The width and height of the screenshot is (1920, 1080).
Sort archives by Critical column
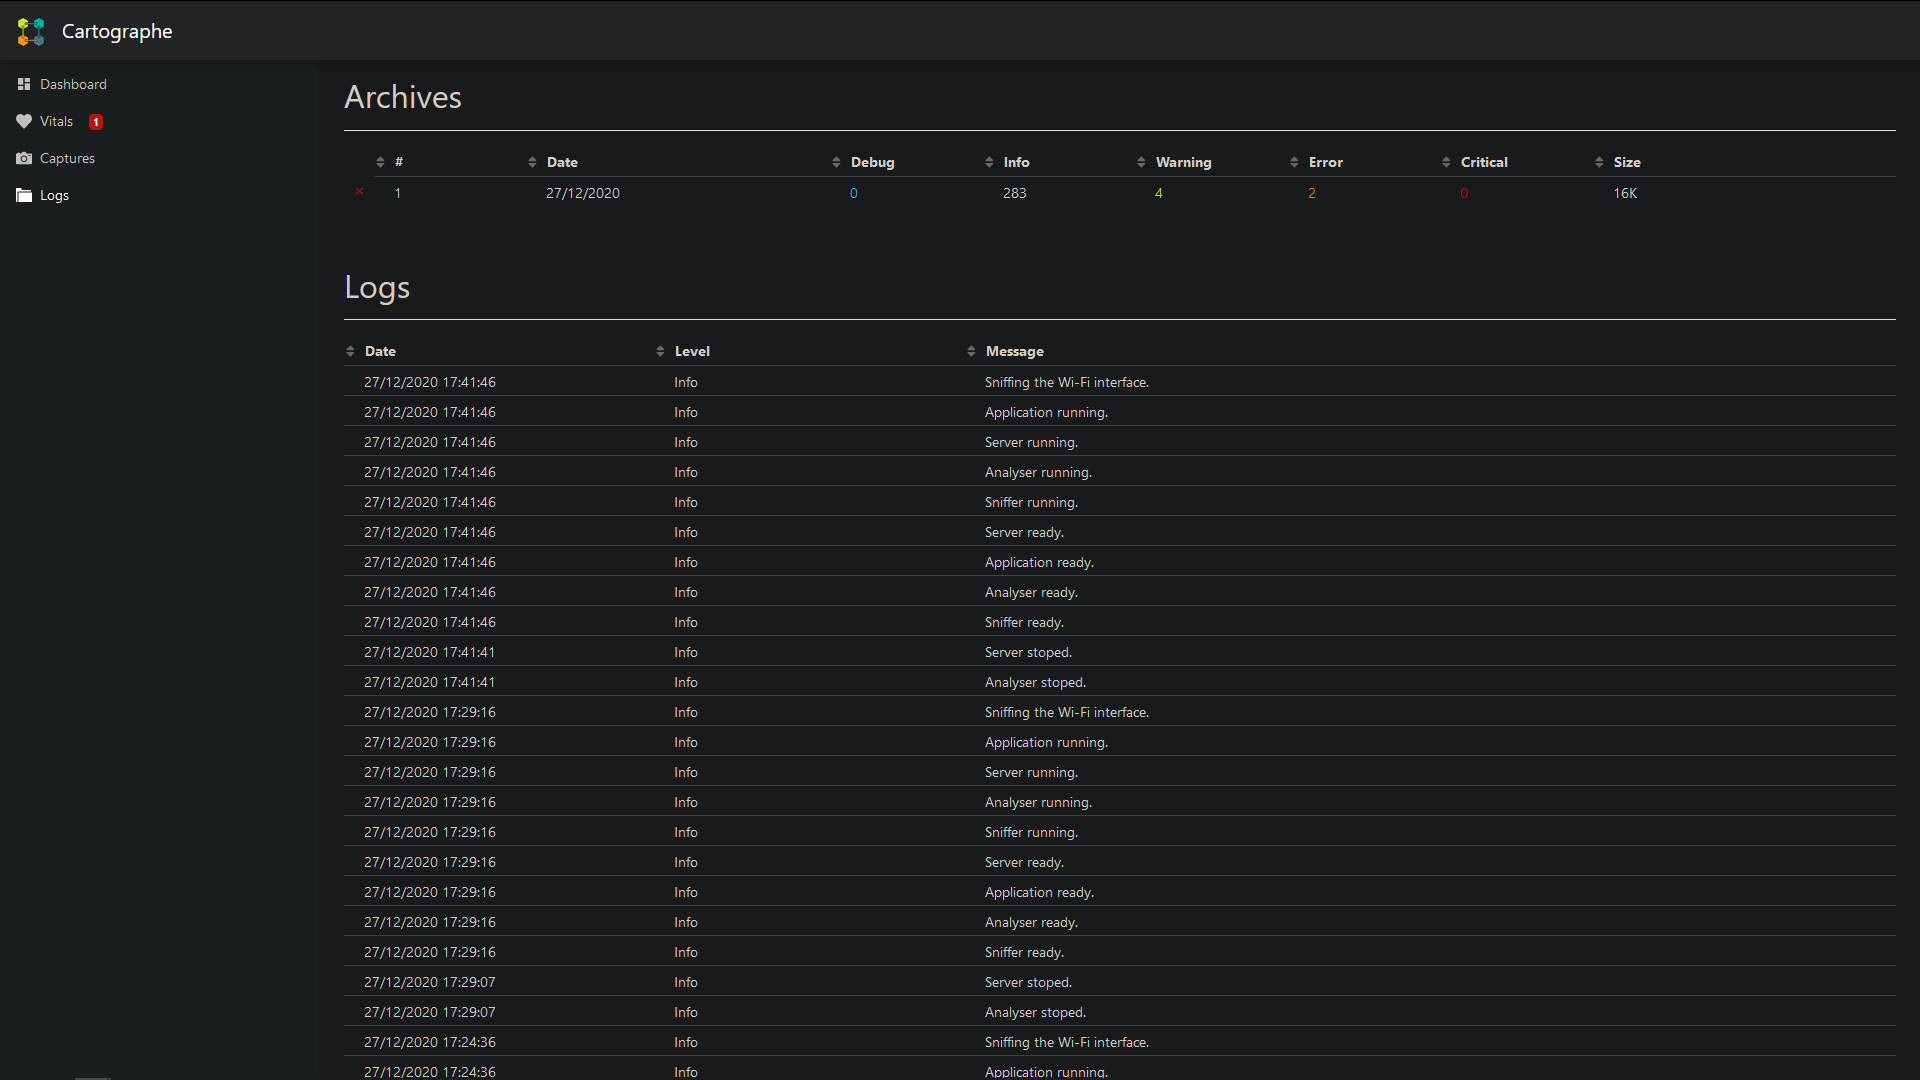[1484, 162]
